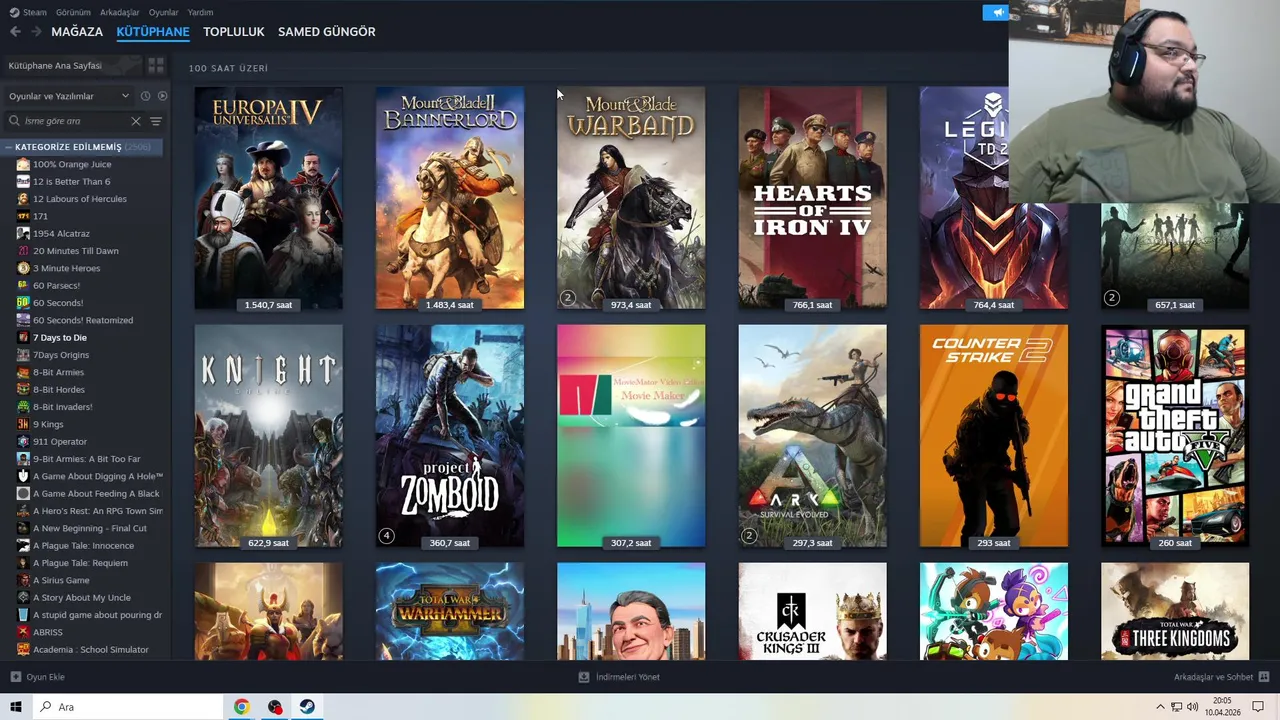Select Hearts of Iron IV cover

point(812,198)
